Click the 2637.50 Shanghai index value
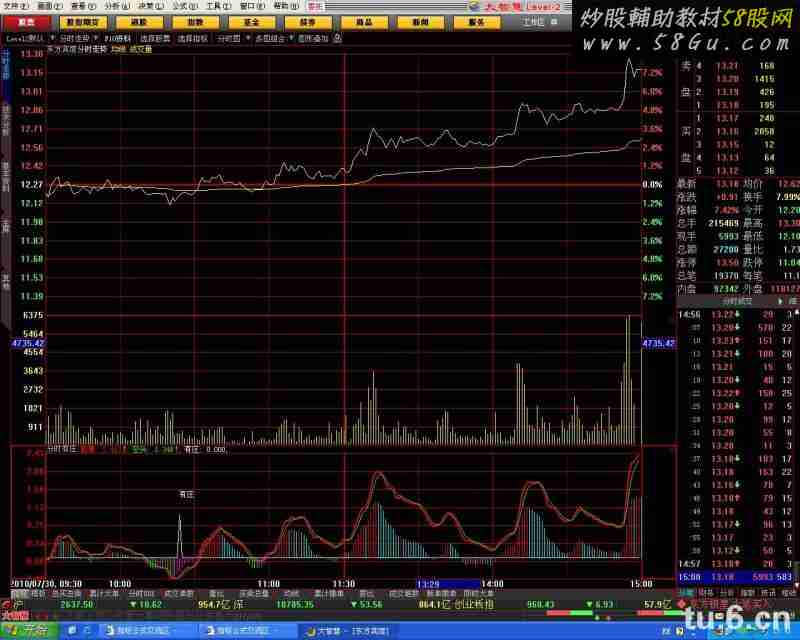Image resolution: width=800 pixels, height=640 pixels. 77,604
